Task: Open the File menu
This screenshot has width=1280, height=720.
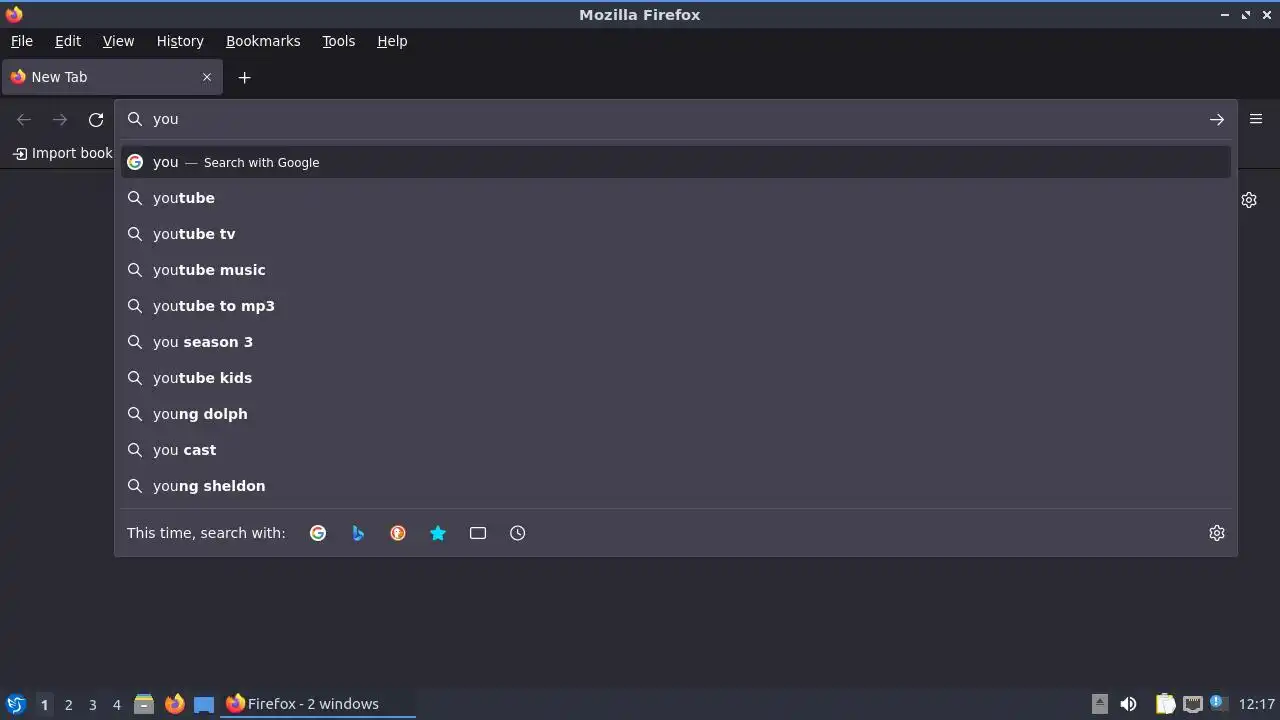Action: (21, 41)
